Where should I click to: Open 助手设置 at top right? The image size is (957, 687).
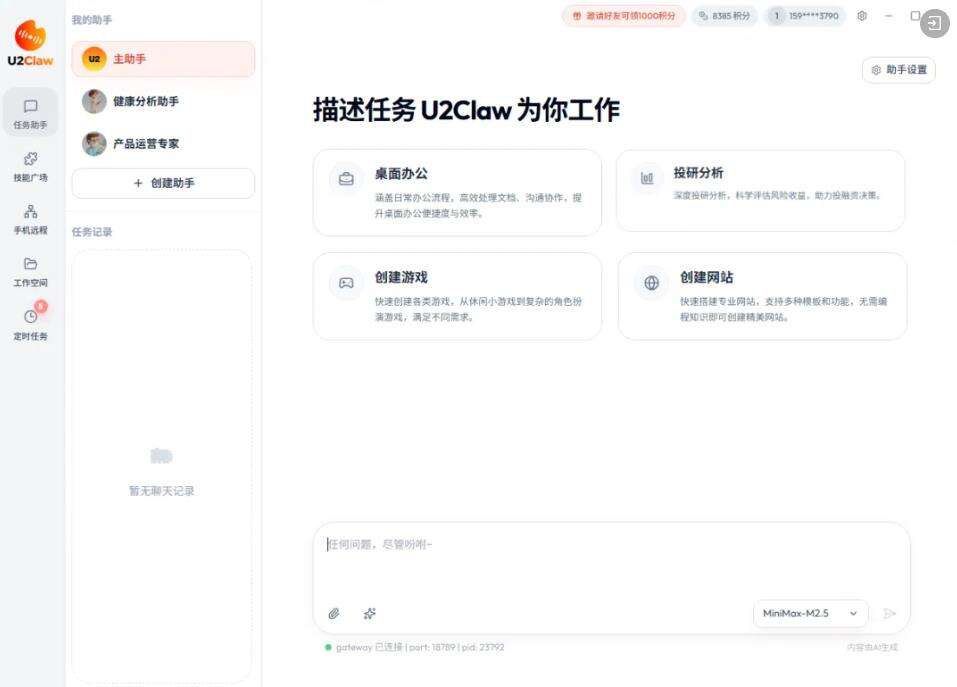point(899,70)
